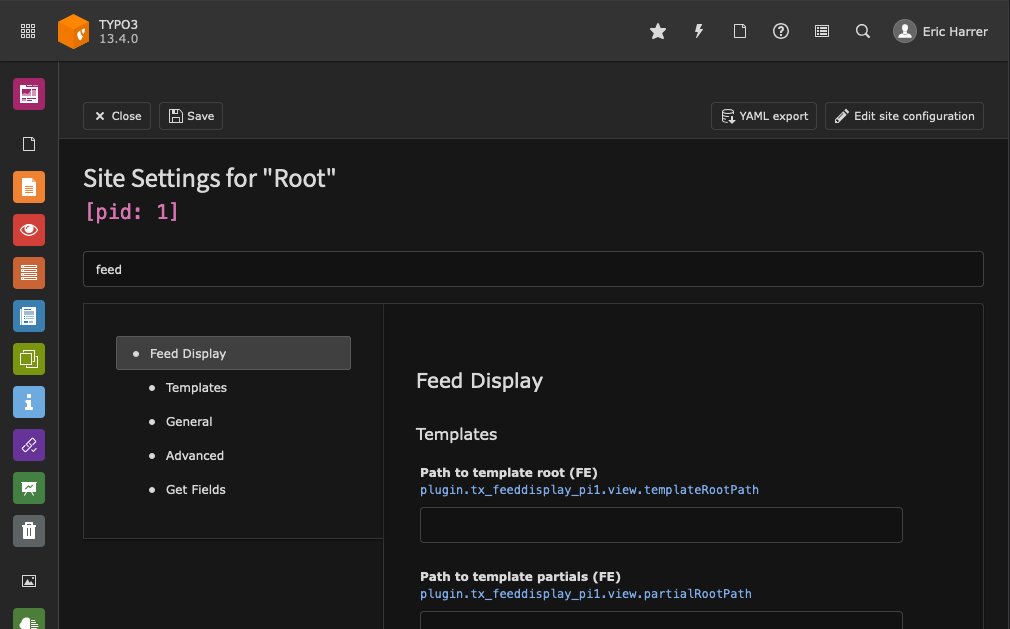Viewport: 1010px width, 629px height.
Task: Open bookmarks star icon in top bar
Action: (x=658, y=31)
